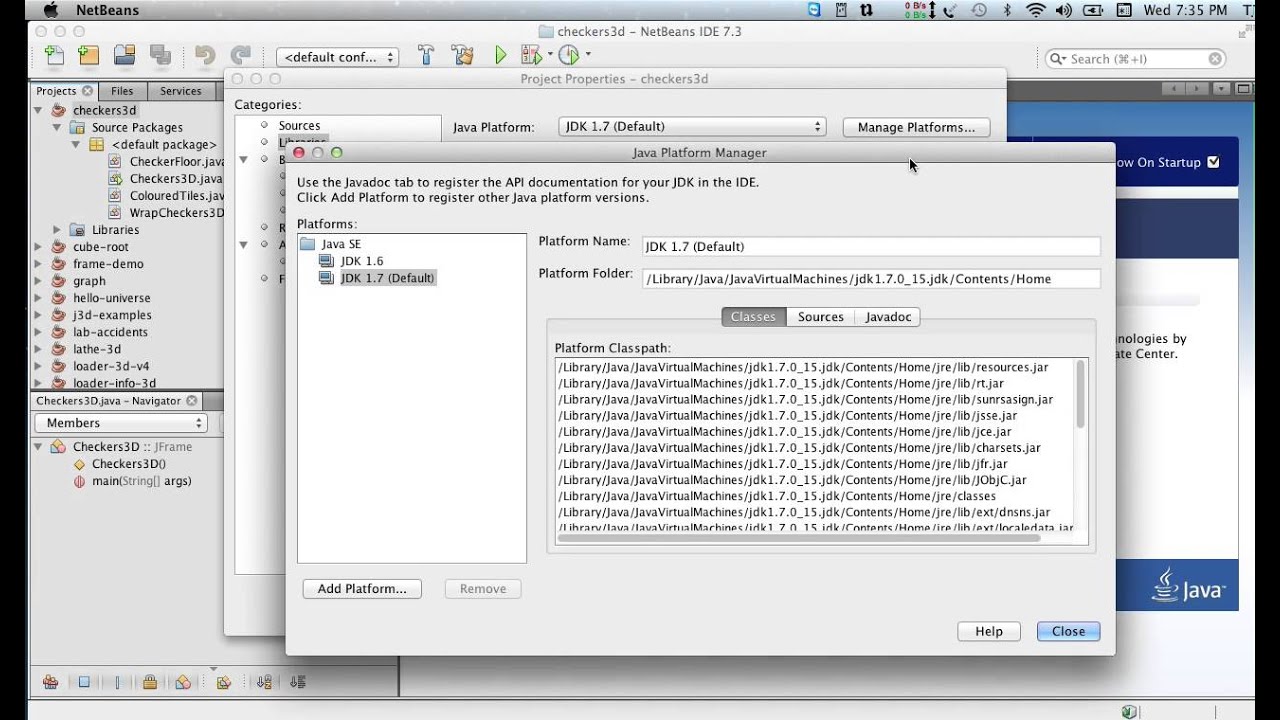Switch to the Files tab

(x=122, y=91)
